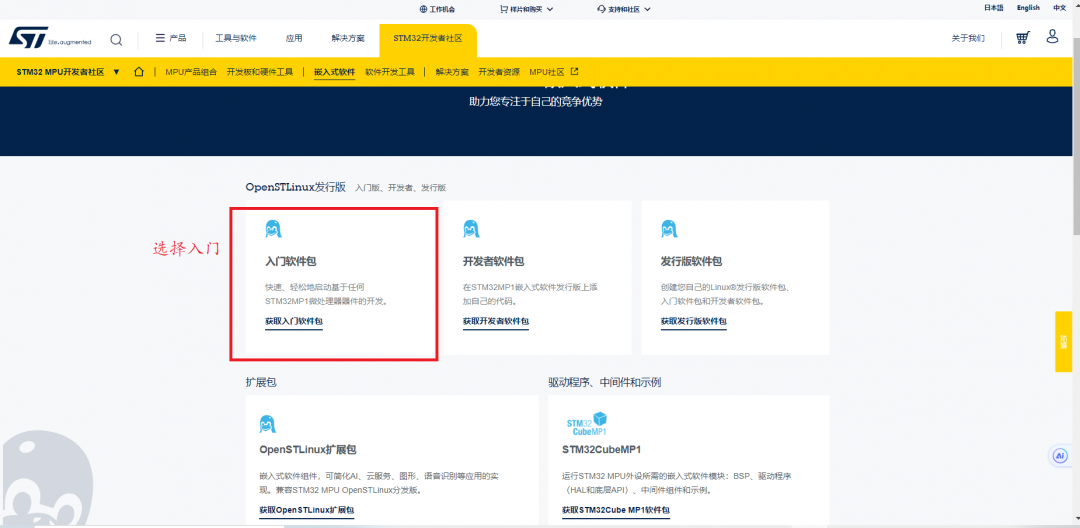This screenshot has width=1080, height=528.
Task: Click the globe icon beside 工作机会
Action: tap(424, 9)
